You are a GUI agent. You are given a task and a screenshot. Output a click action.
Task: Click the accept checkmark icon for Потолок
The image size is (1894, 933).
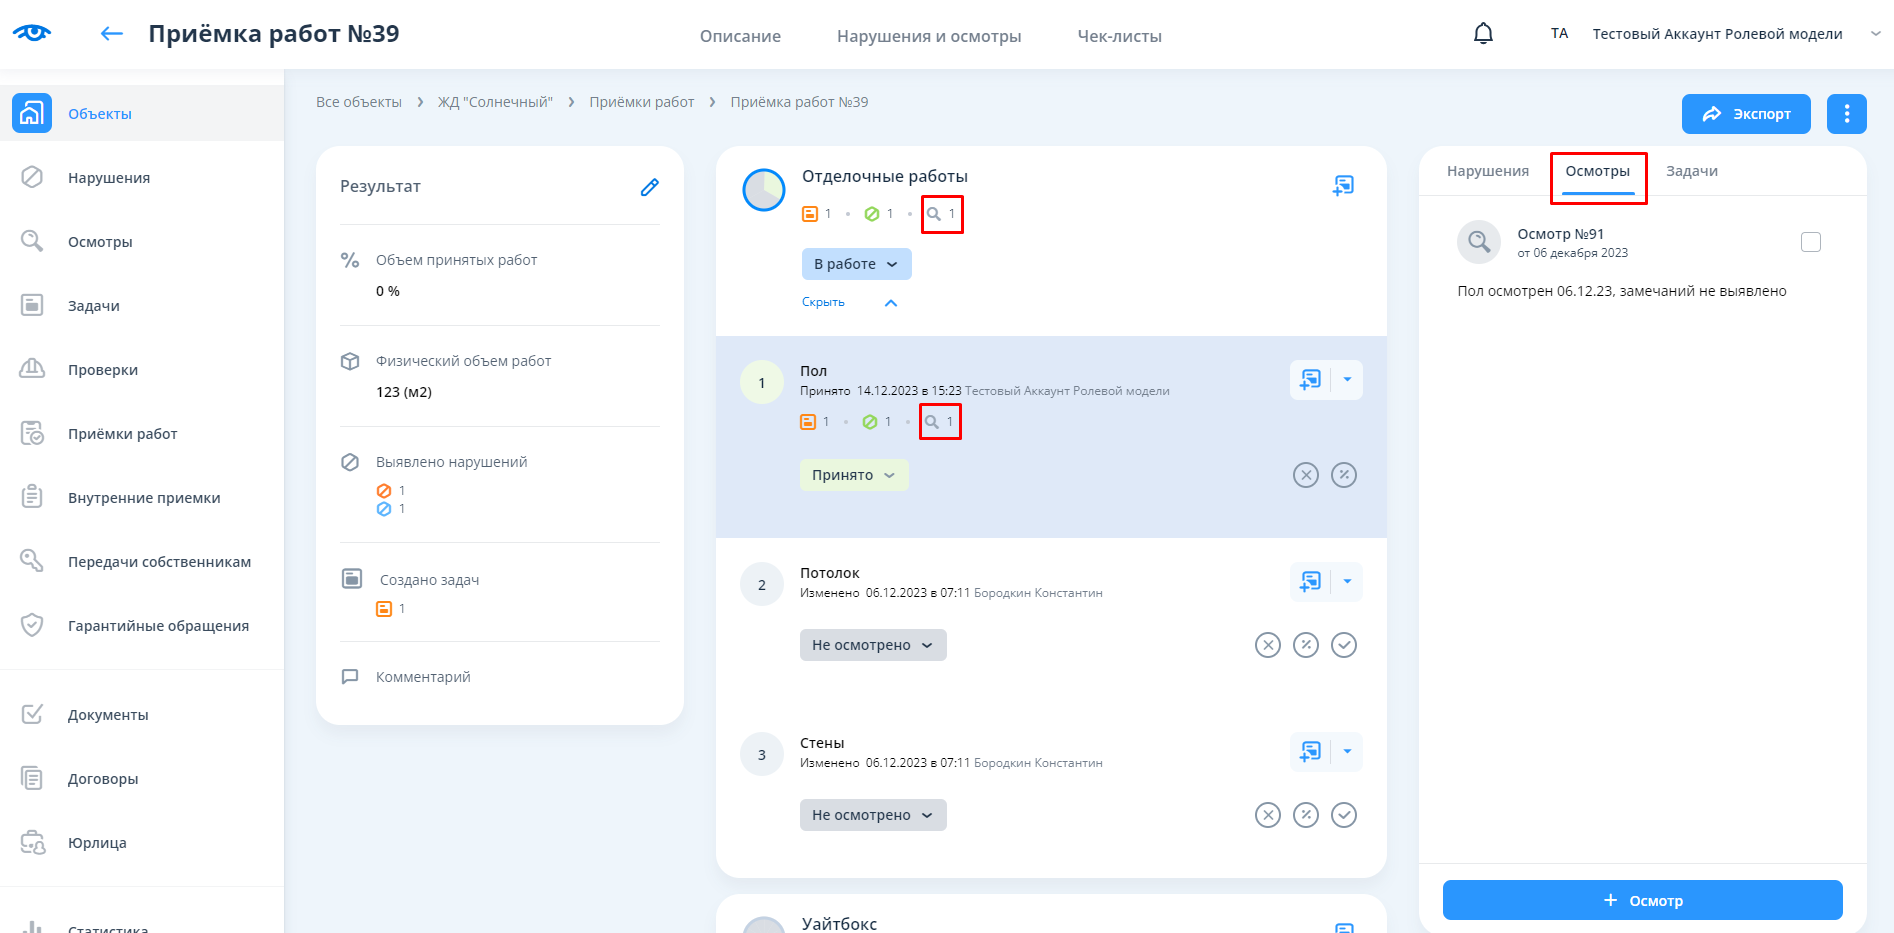tap(1344, 645)
